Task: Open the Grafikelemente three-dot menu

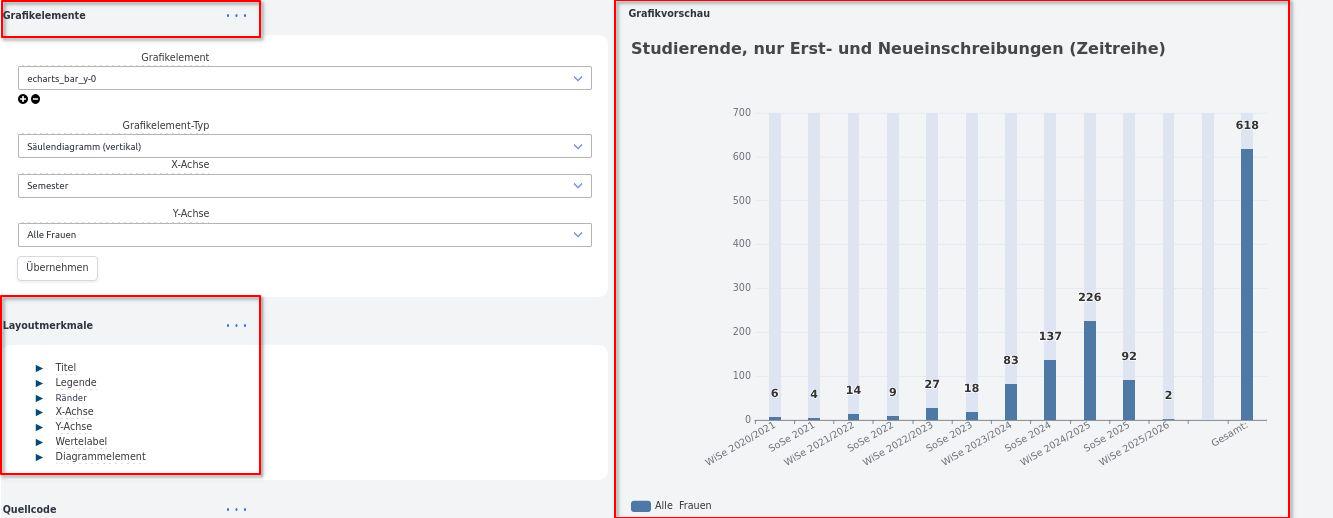Action: click(x=236, y=16)
